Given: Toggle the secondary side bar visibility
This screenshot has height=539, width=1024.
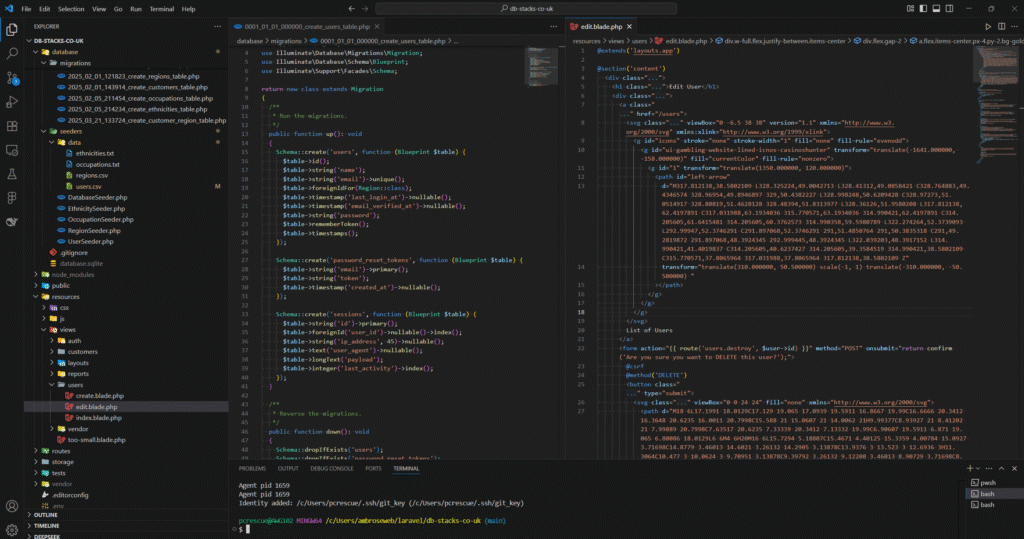Looking at the screenshot, I should pyautogui.click(x=950, y=8).
